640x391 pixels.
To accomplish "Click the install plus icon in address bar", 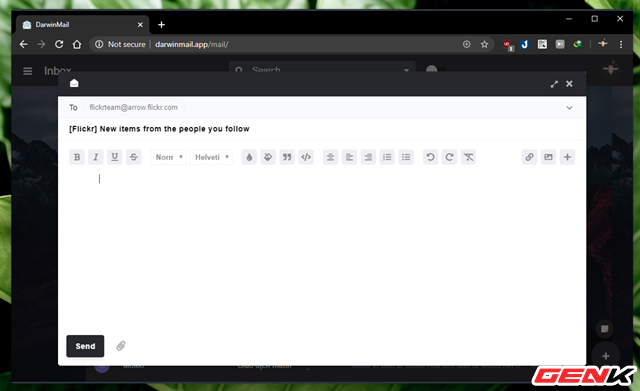I will (467, 44).
